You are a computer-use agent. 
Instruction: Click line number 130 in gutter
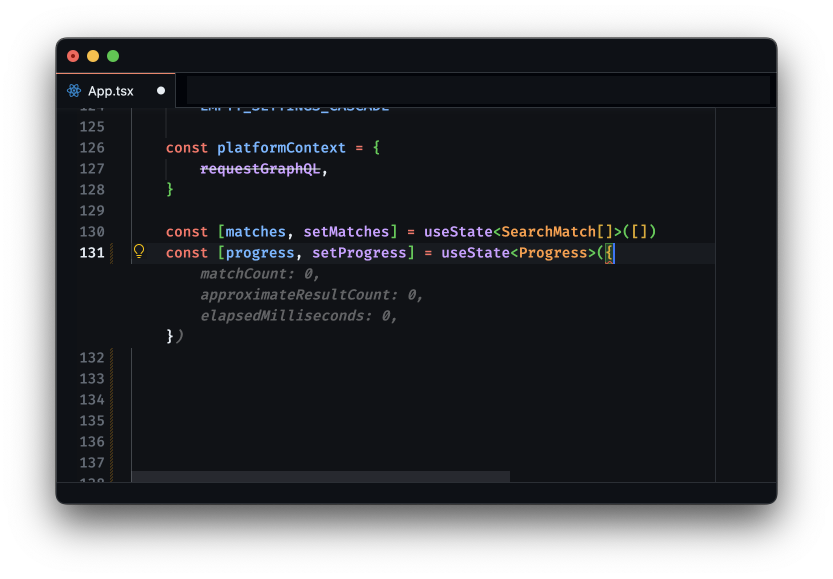pos(92,232)
